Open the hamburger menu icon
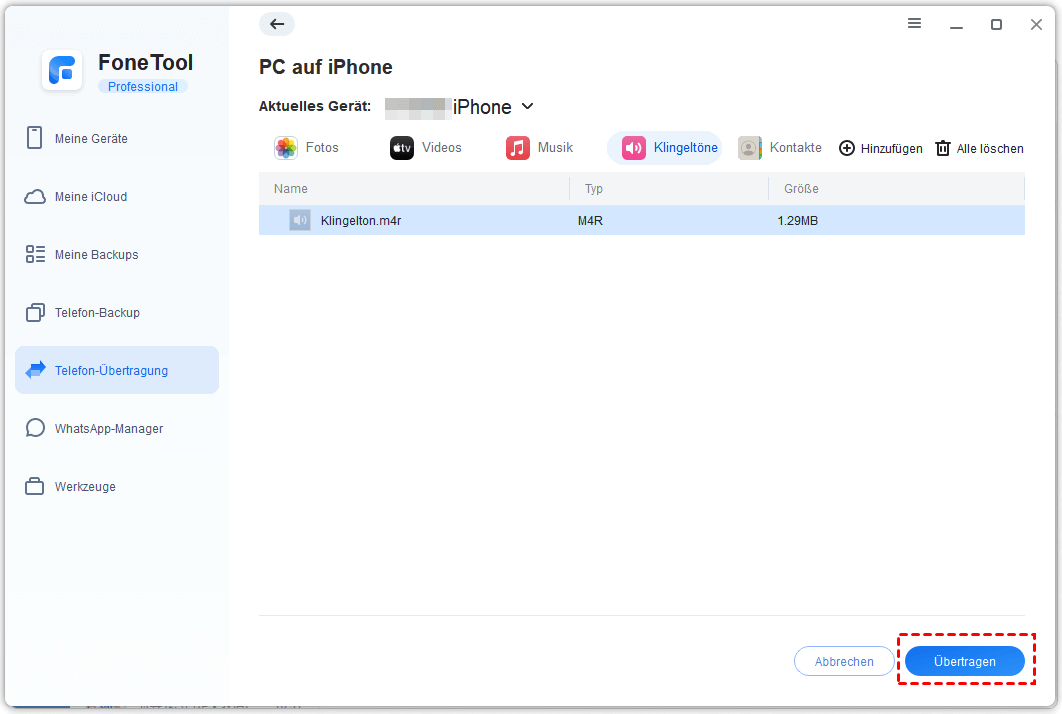 point(914,24)
